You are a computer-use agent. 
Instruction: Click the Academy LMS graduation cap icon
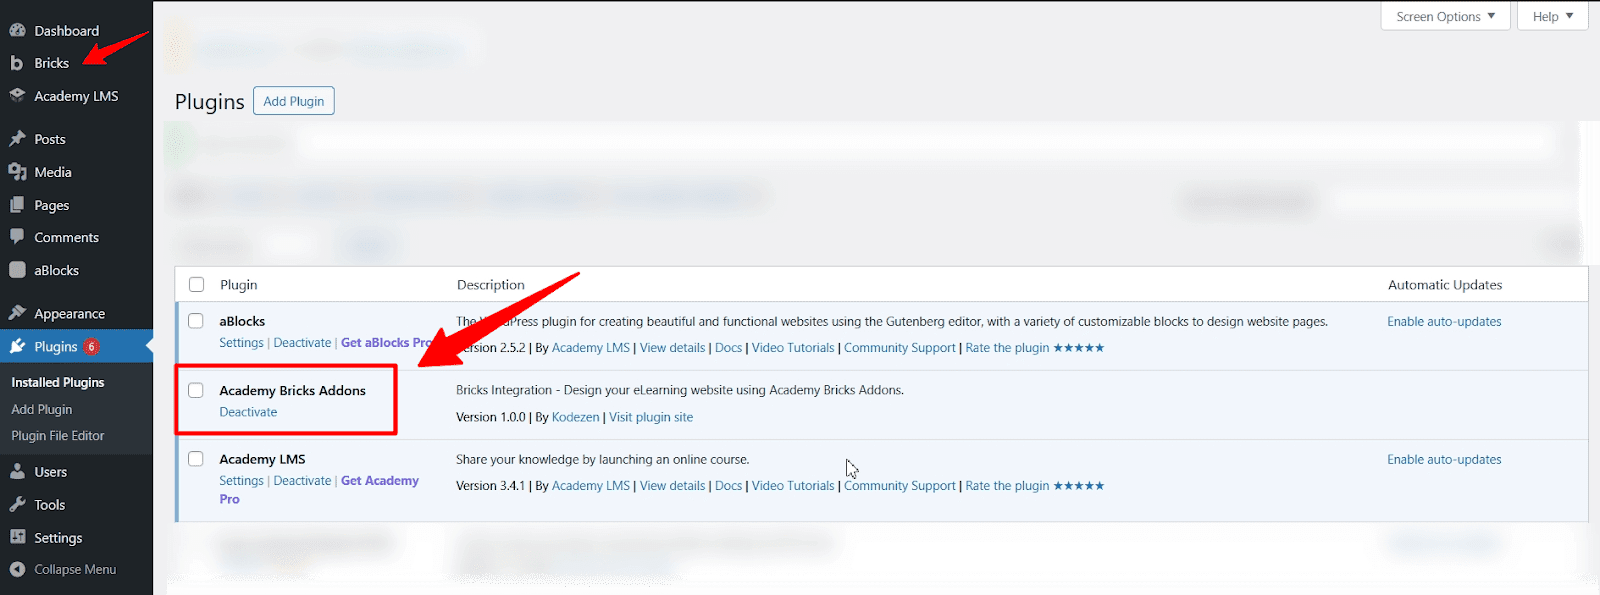pyautogui.click(x=17, y=96)
